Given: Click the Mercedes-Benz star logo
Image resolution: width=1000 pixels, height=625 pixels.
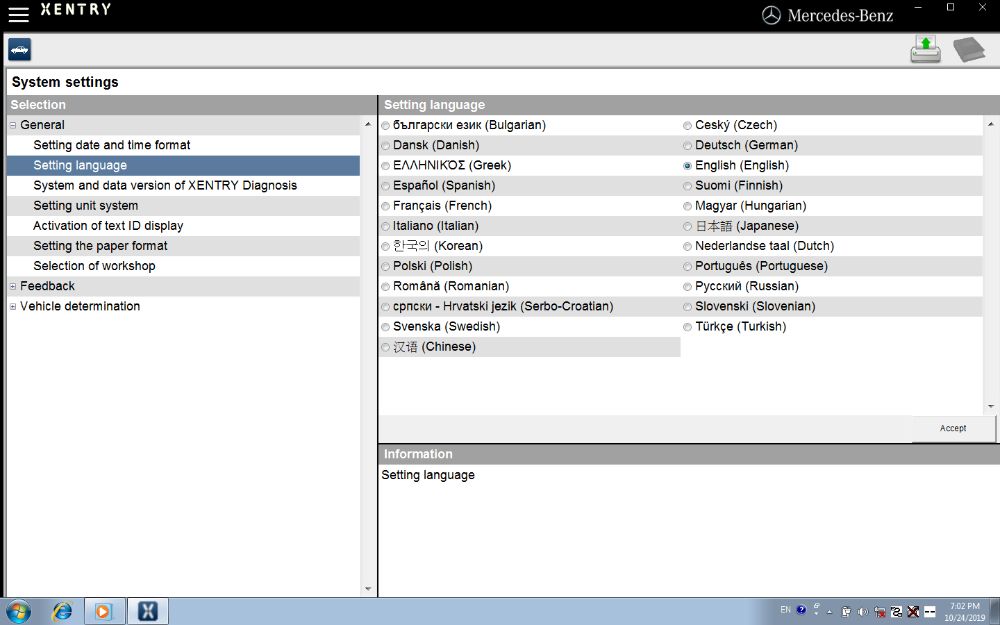Looking at the screenshot, I should pyautogui.click(x=771, y=15).
